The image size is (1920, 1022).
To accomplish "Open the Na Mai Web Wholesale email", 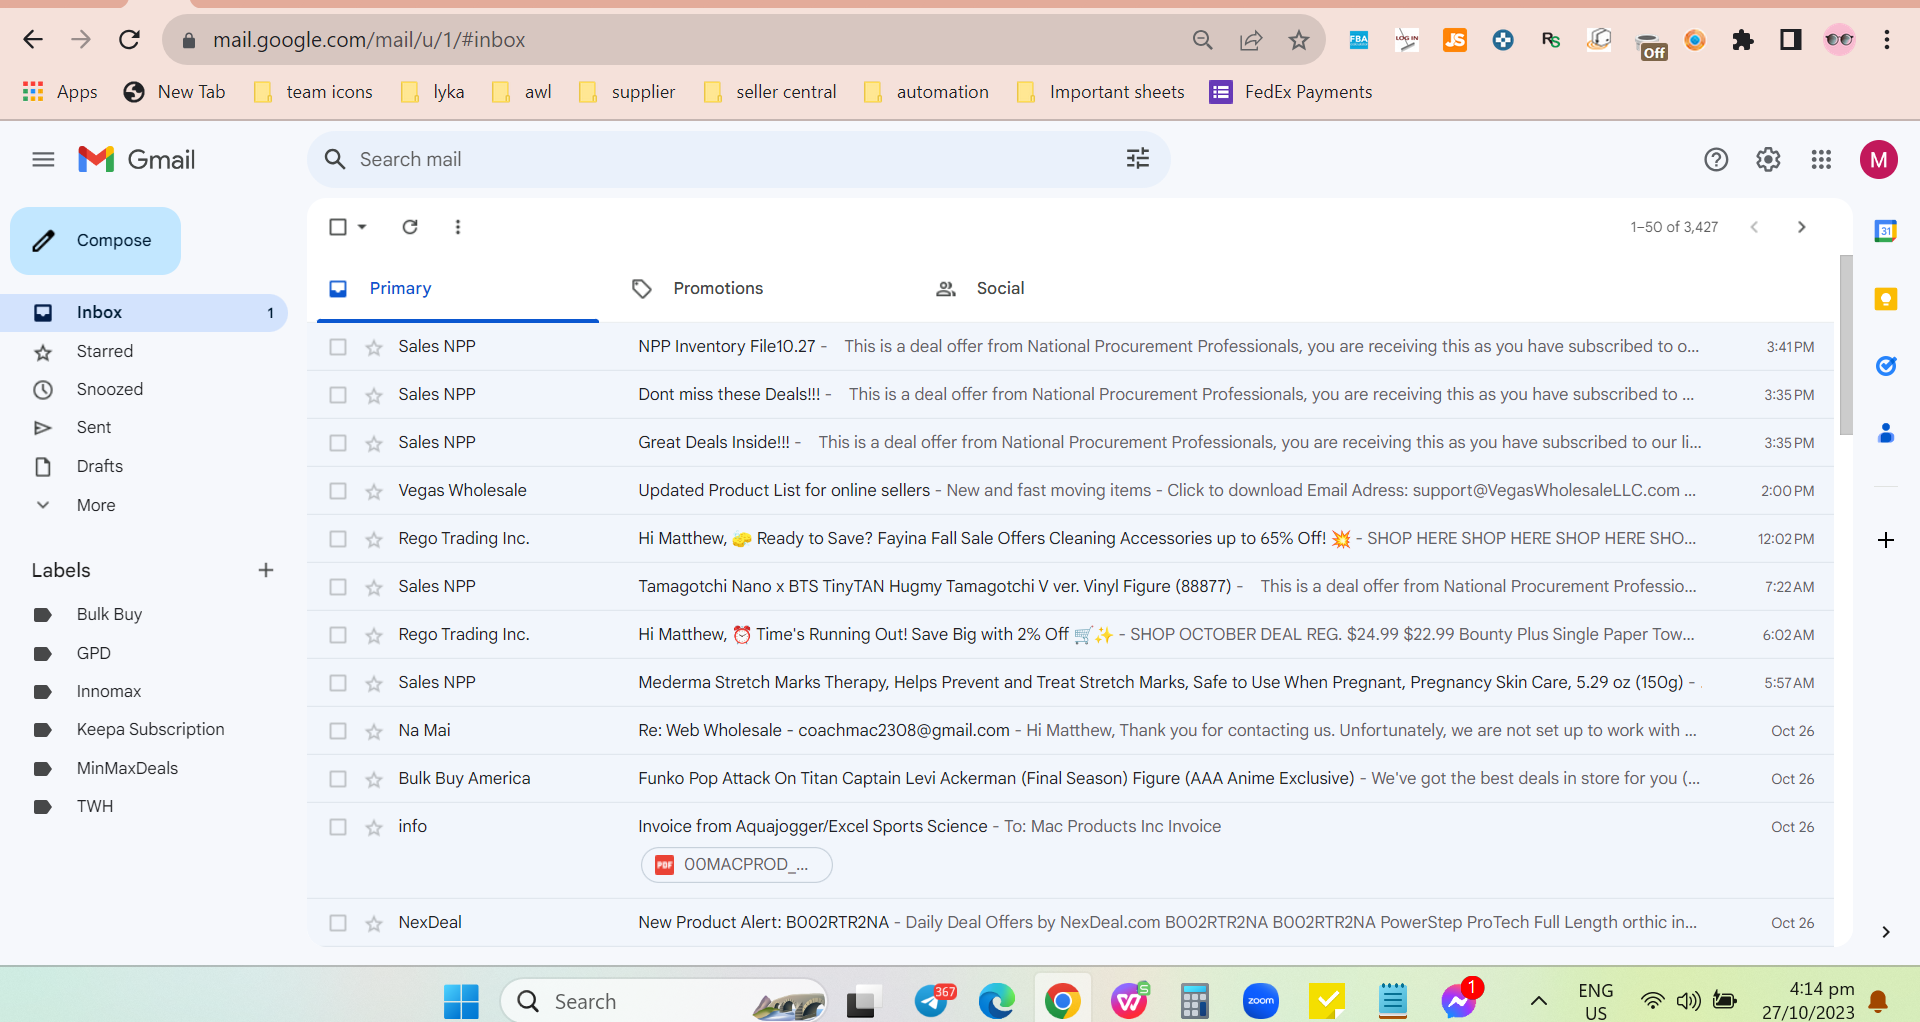I will point(1070,731).
